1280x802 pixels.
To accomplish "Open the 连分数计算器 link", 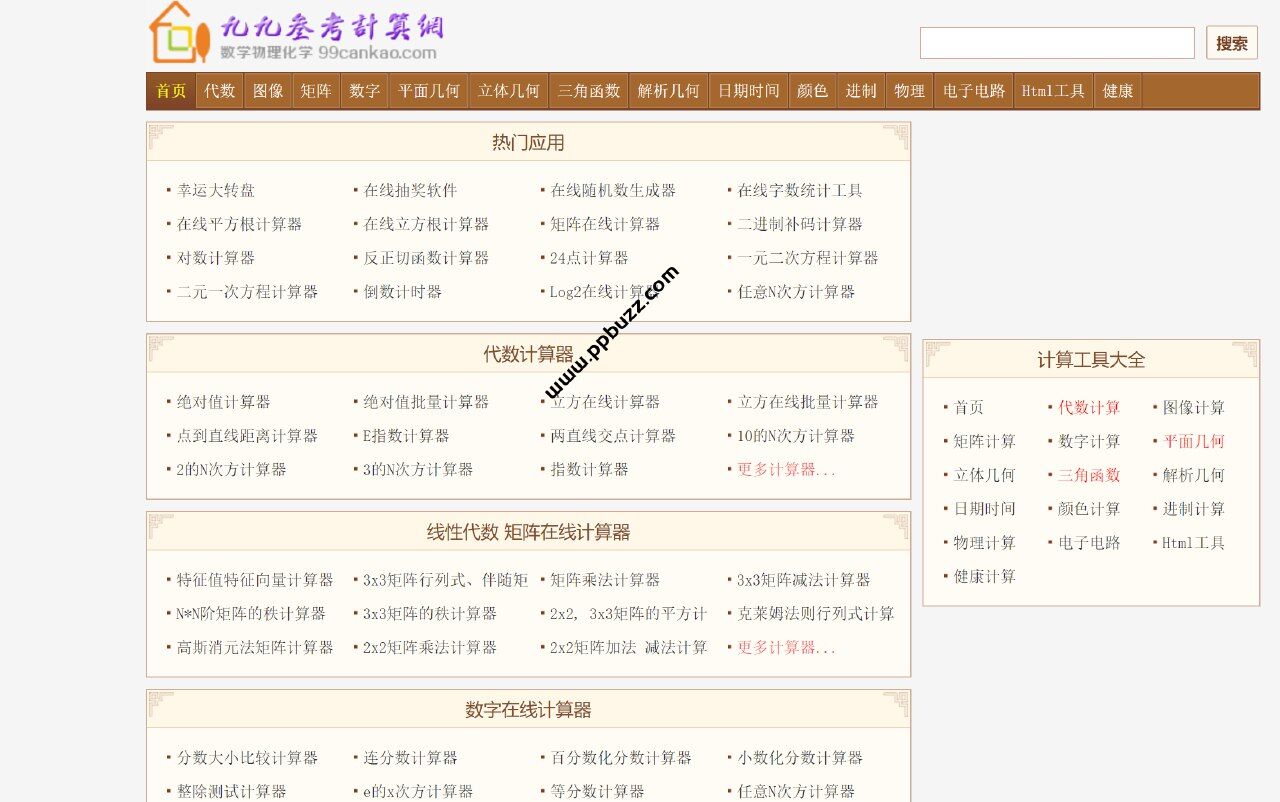I will pos(411,758).
